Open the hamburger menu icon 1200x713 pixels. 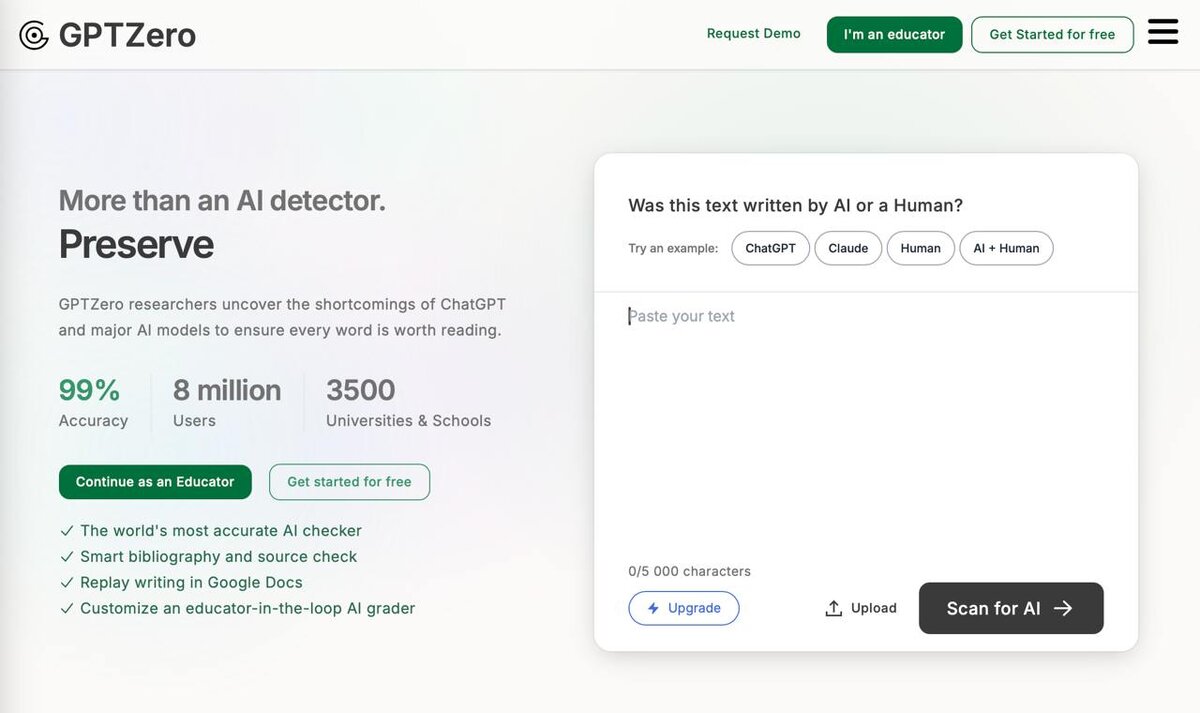click(1163, 32)
